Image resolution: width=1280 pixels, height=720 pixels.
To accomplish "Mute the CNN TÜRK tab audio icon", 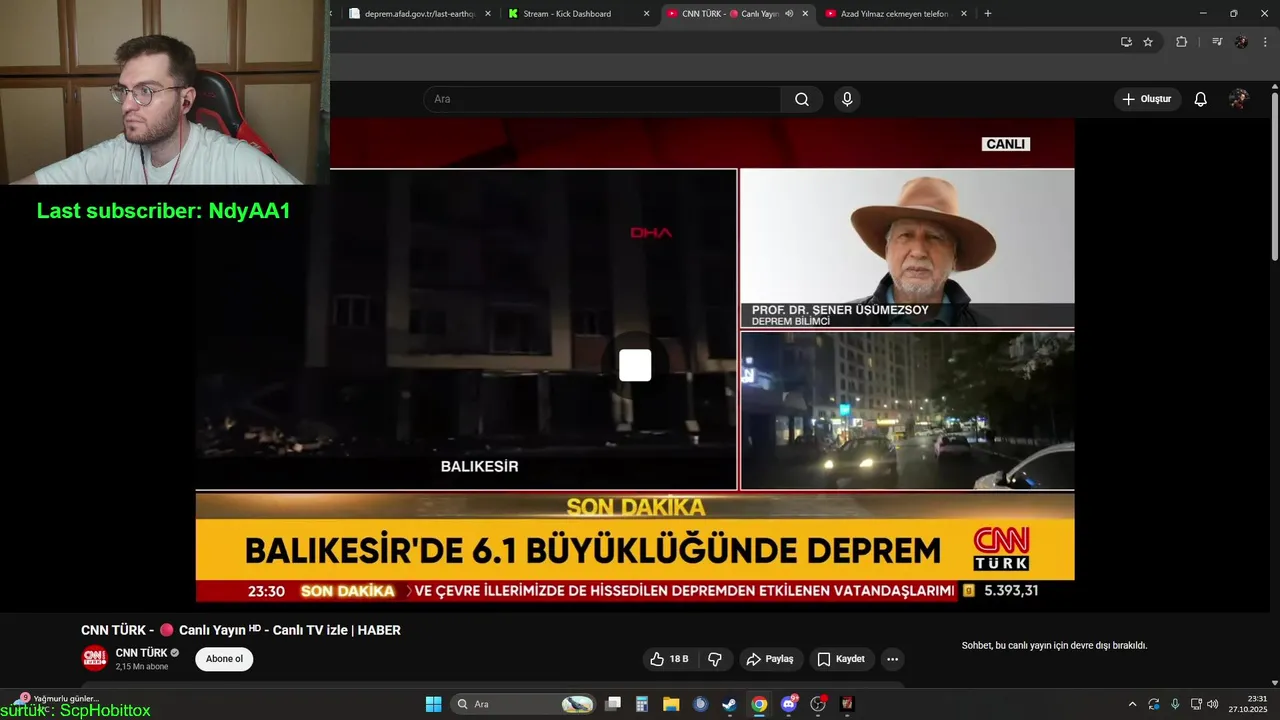I will coord(789,14).
